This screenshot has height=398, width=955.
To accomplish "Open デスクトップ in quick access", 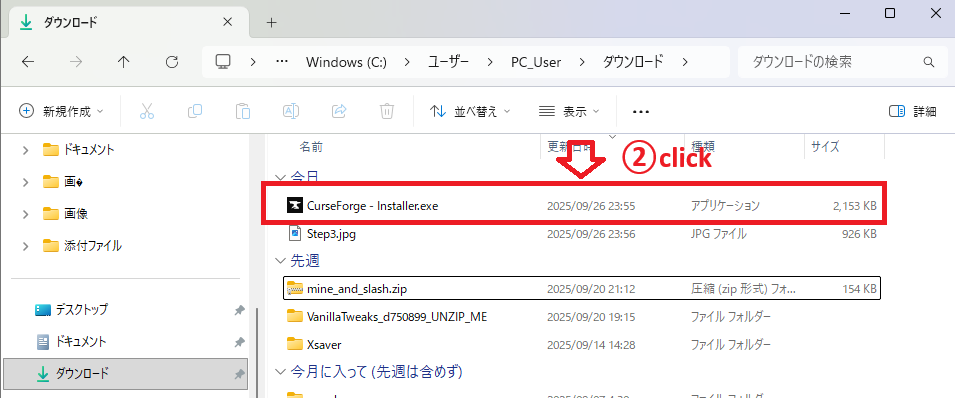I will pos(82,310).
